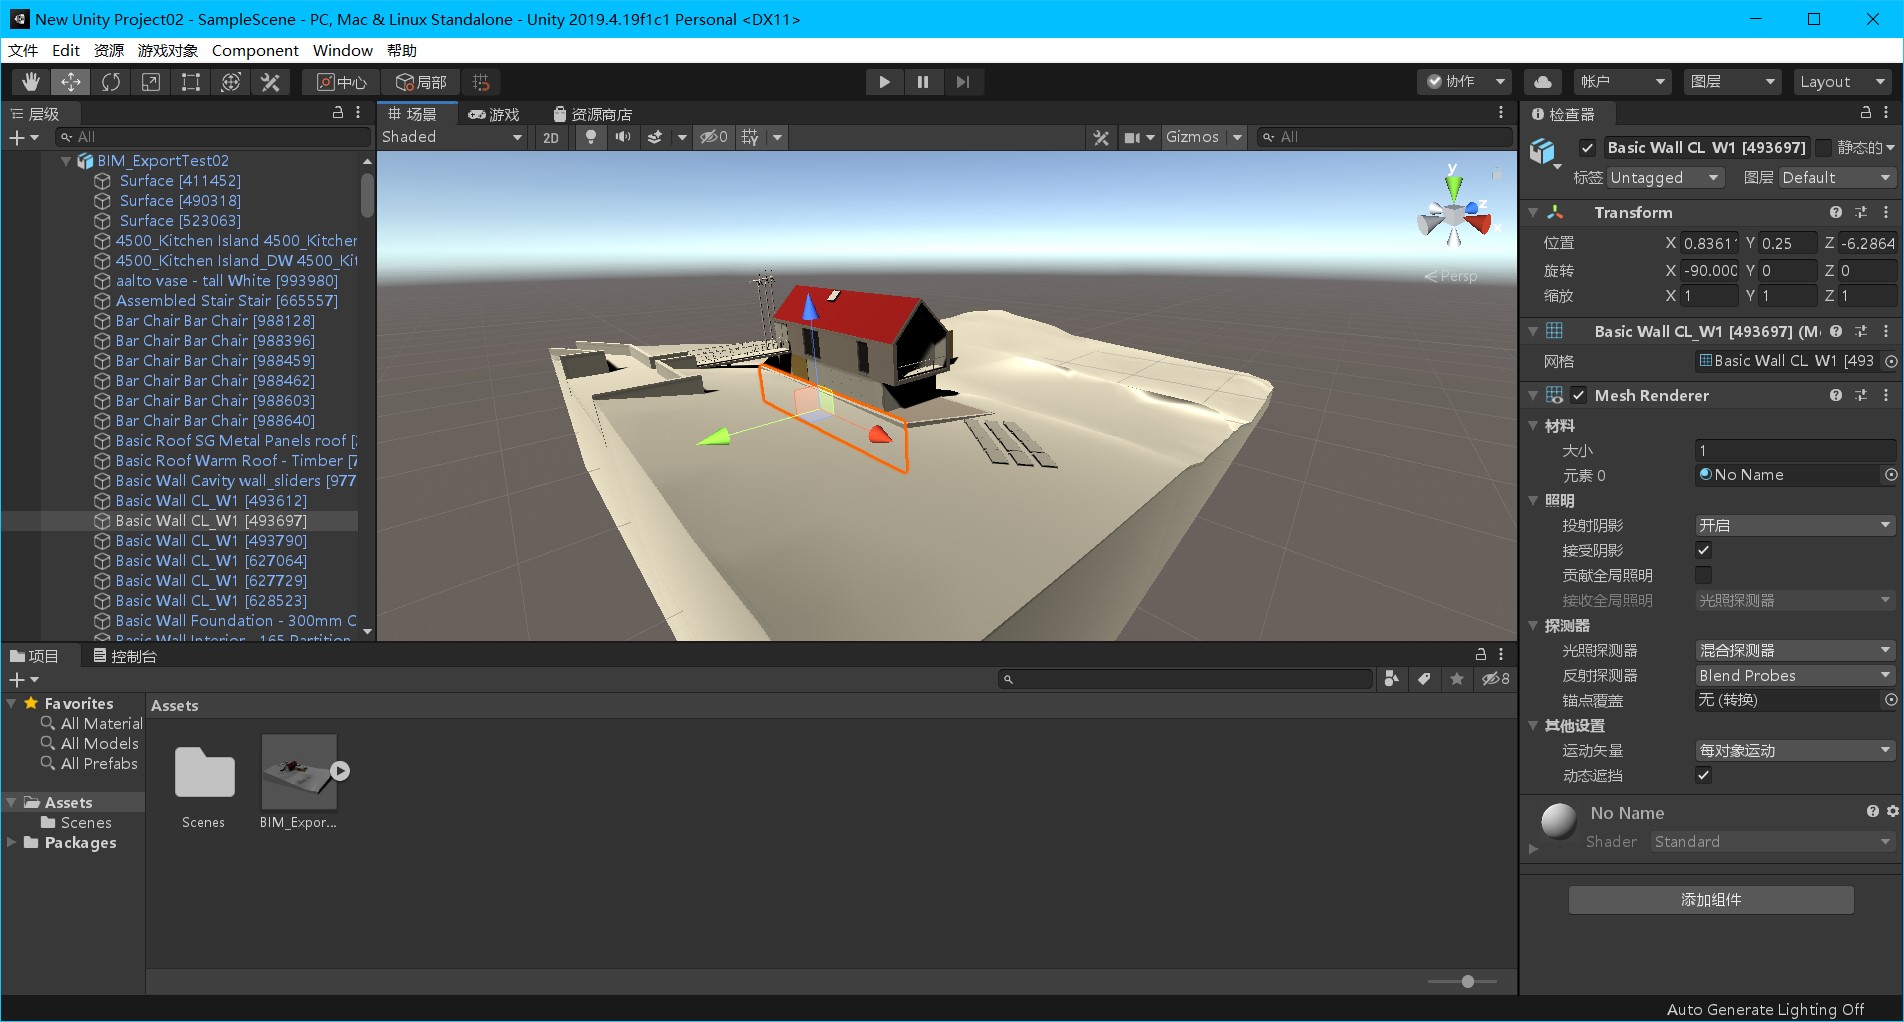Activate the Hand pan tool

[30, 82]
